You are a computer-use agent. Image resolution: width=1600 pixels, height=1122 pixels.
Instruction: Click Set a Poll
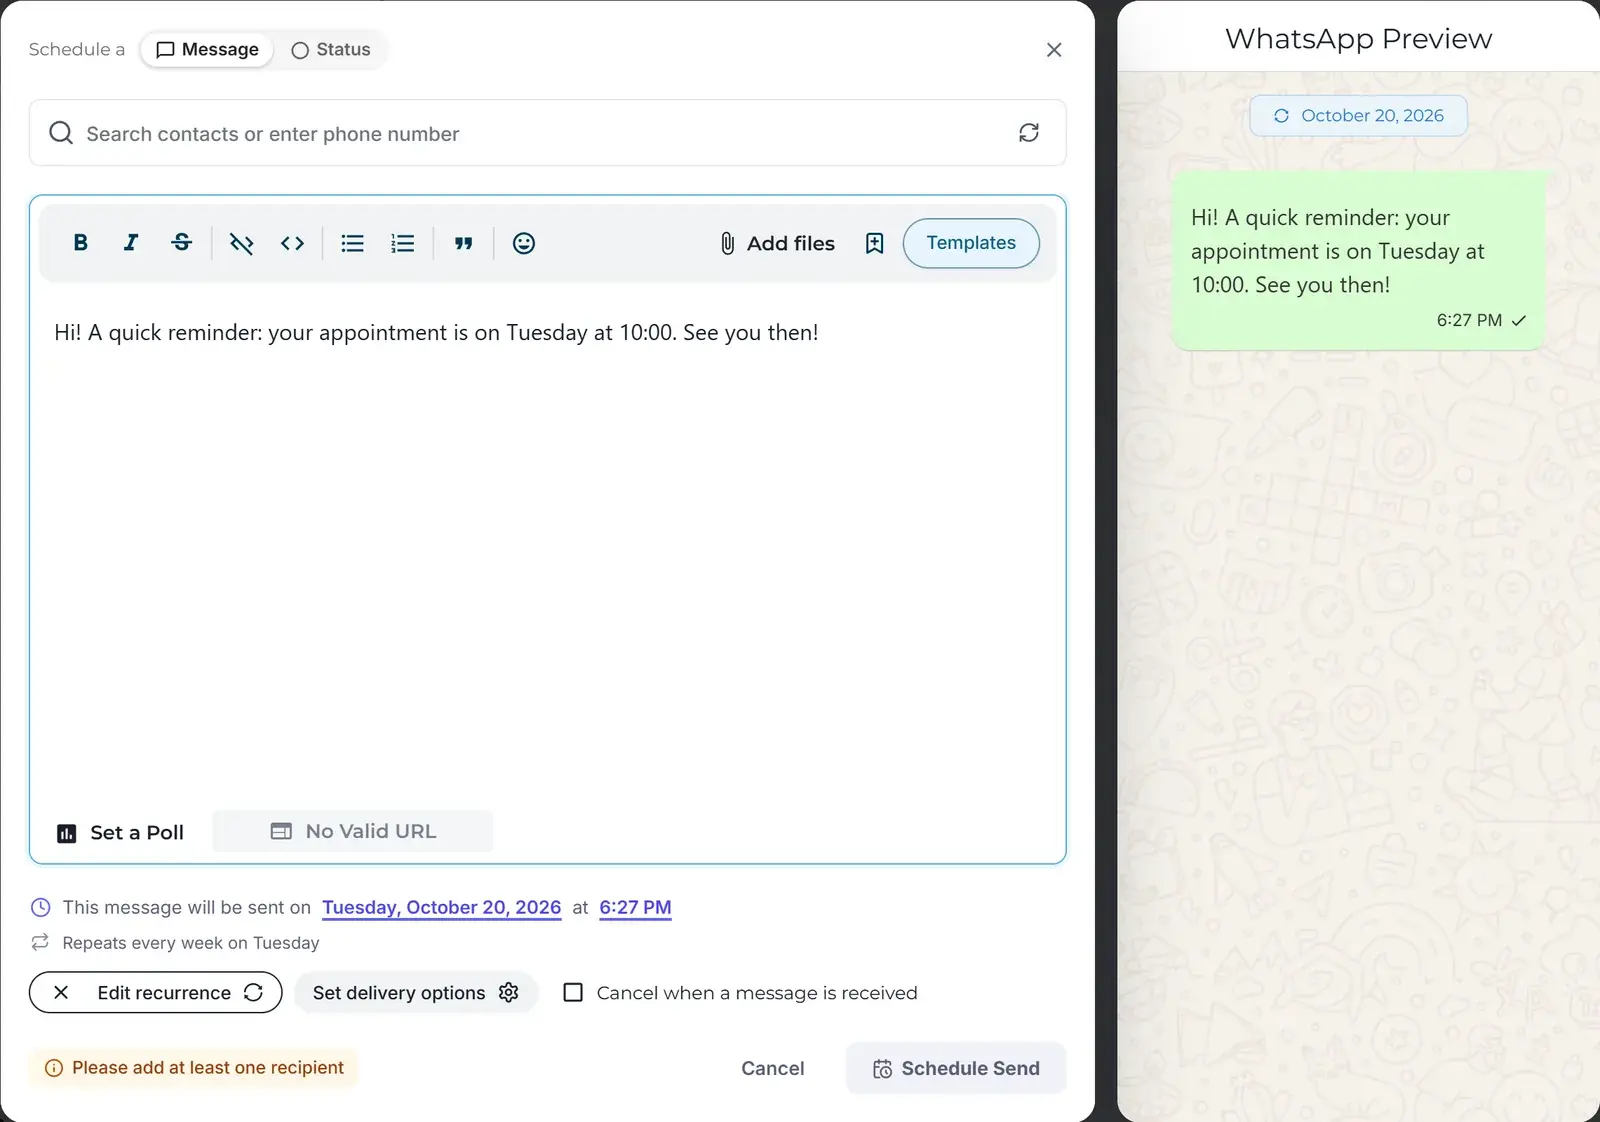[x=121, y=832]
